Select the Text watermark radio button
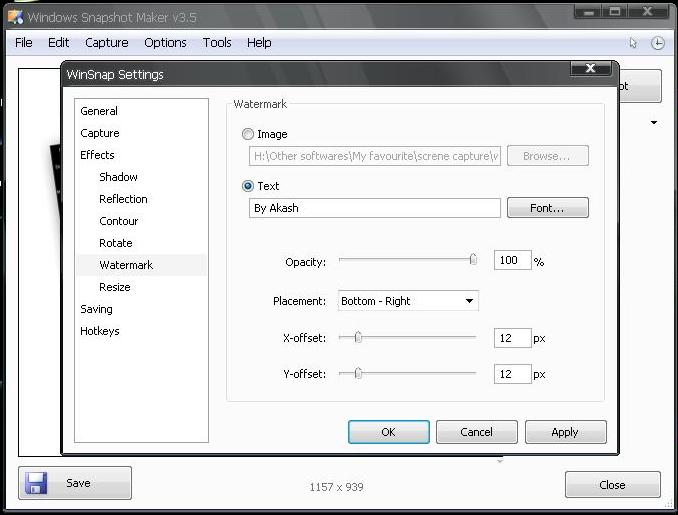Image resolution: width=678 pixels, height=515 pixels. [x=248, y=186]
